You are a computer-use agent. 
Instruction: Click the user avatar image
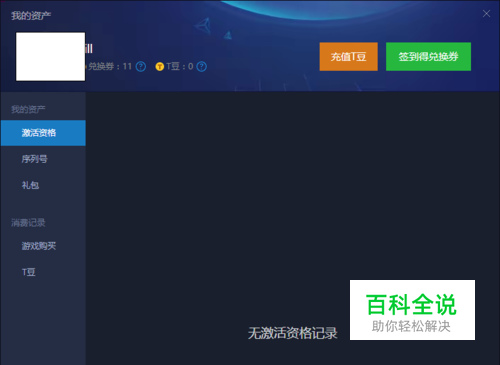[50, 56]
